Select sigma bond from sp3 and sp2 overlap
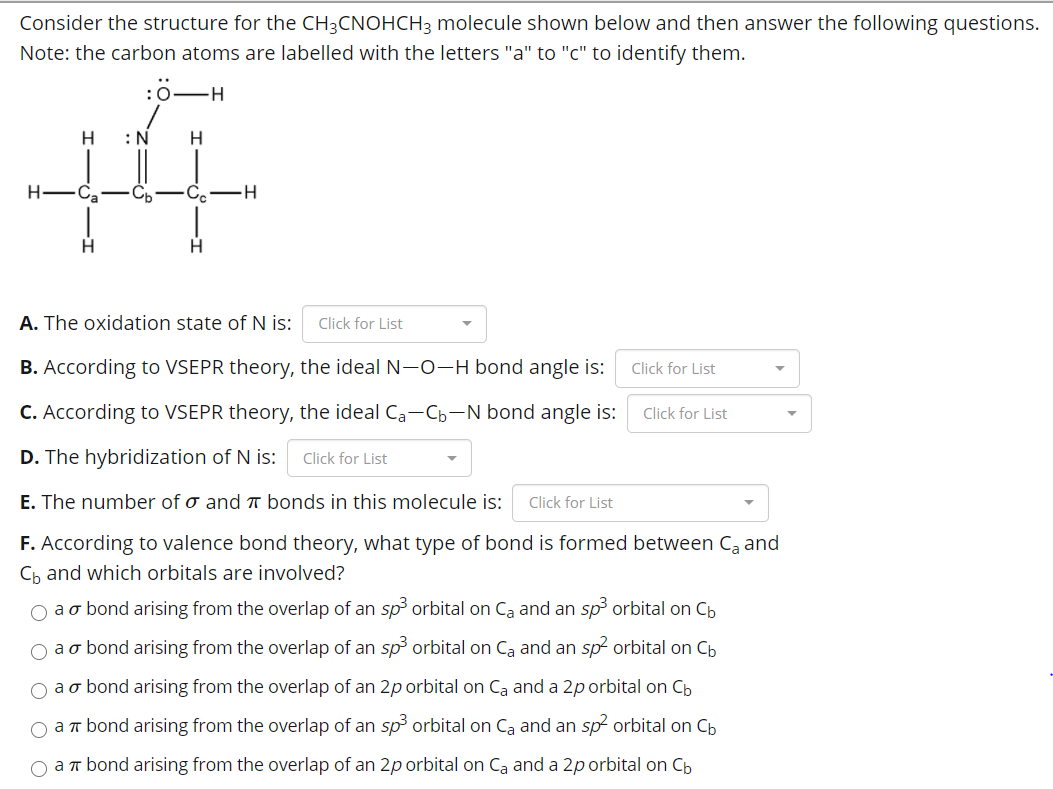 tap(39, 650)
